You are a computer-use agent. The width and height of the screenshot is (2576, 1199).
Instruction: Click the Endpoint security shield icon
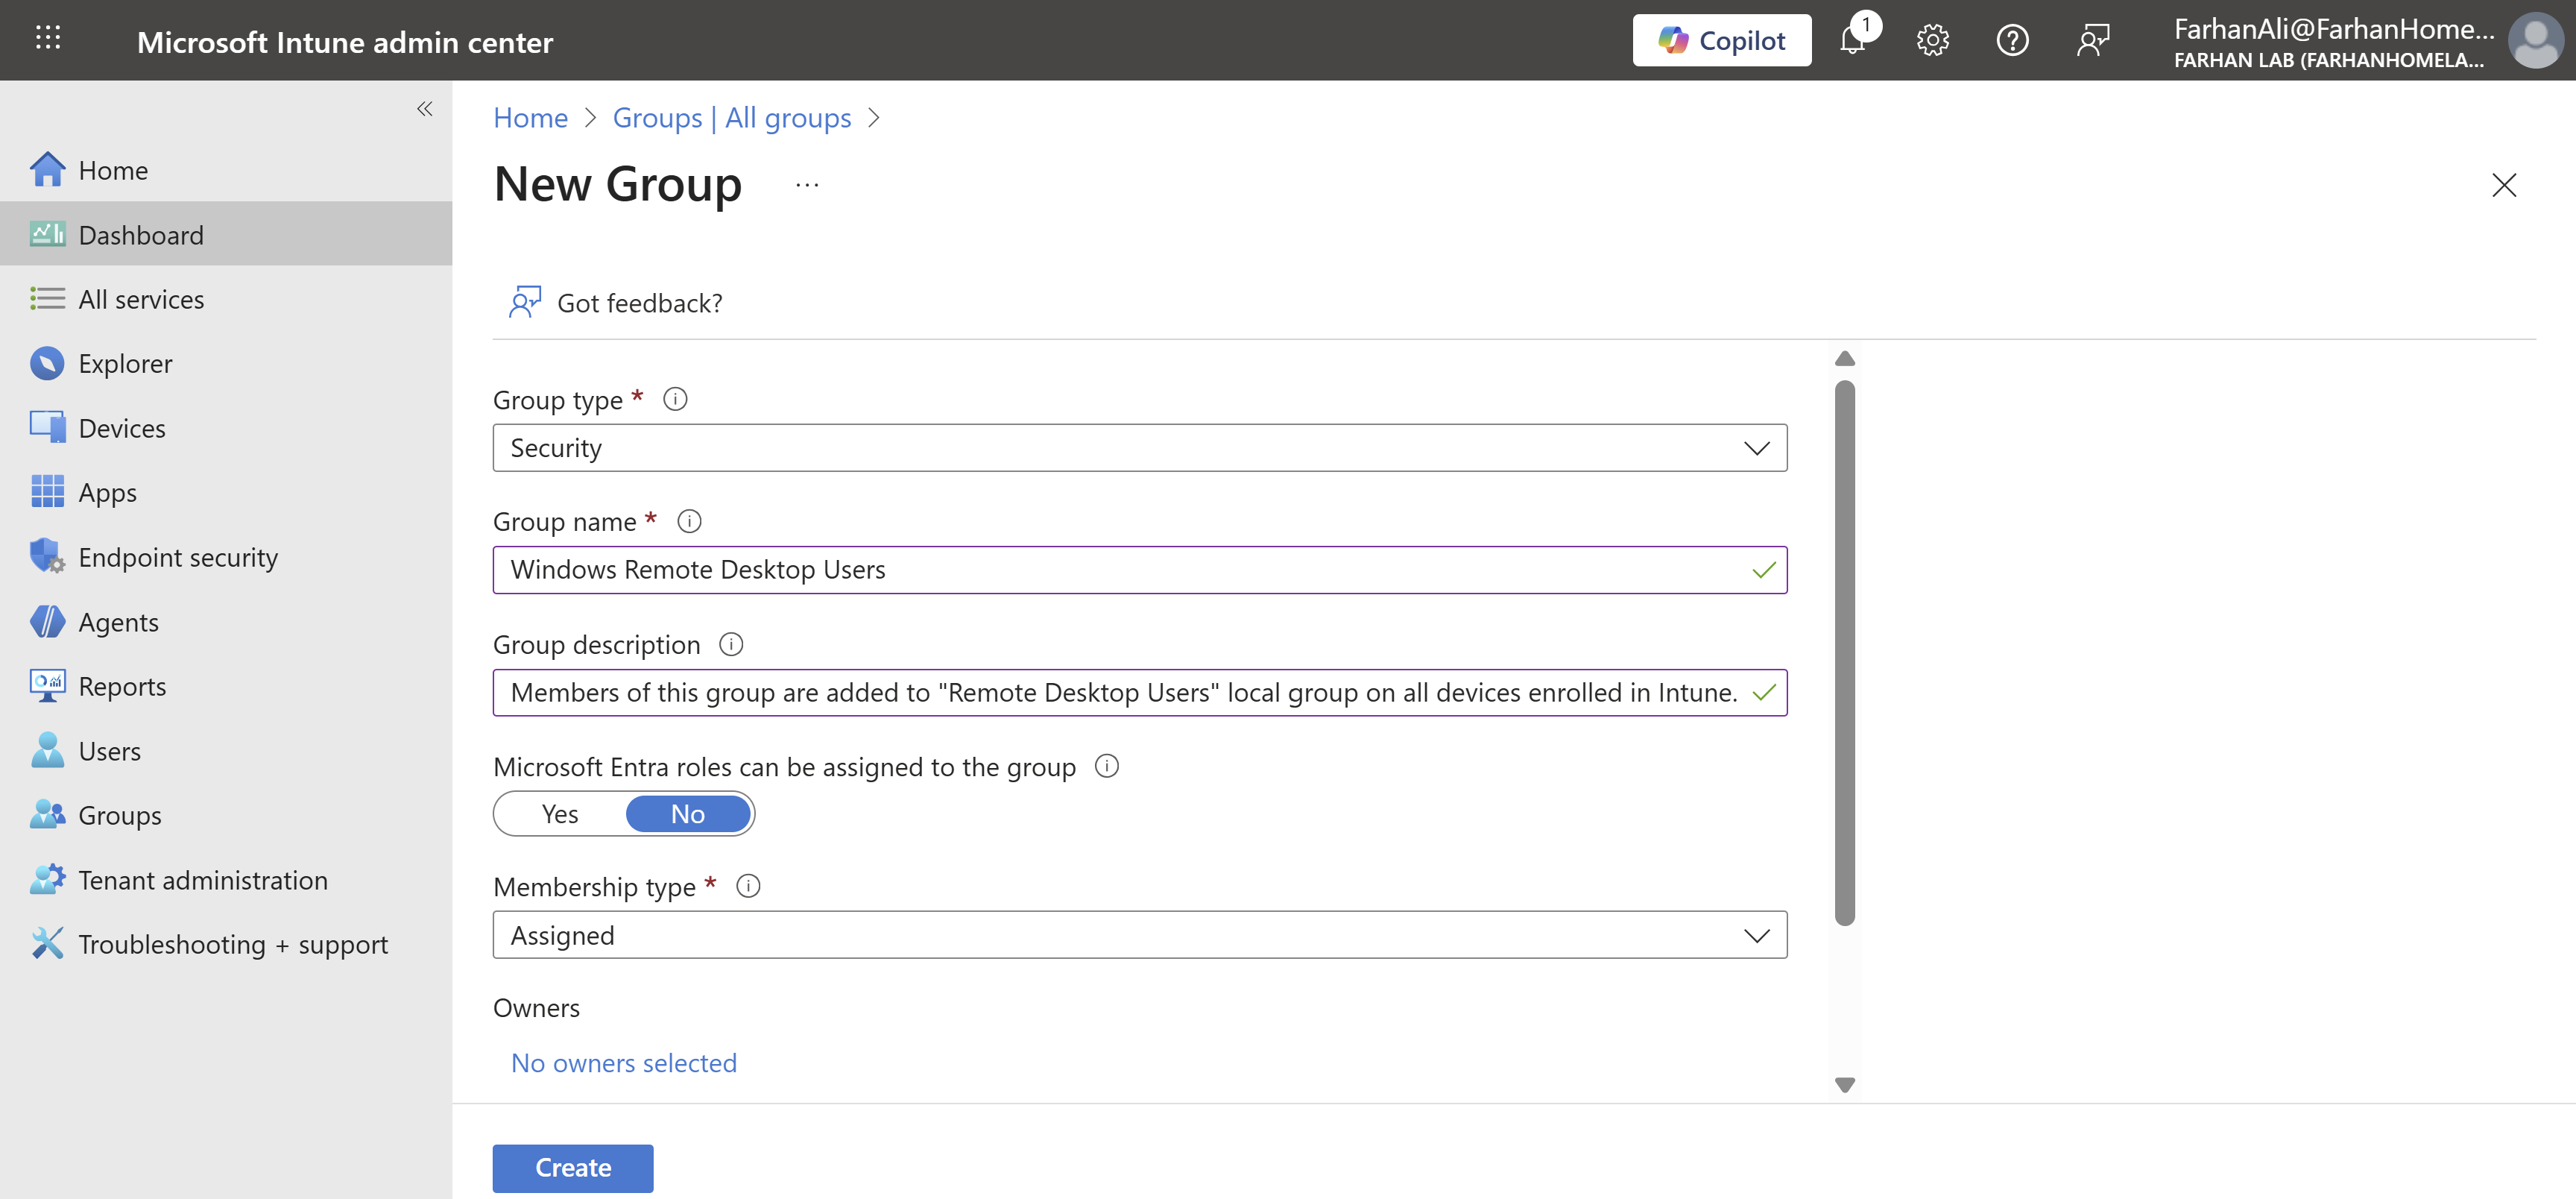coord(46,557)
